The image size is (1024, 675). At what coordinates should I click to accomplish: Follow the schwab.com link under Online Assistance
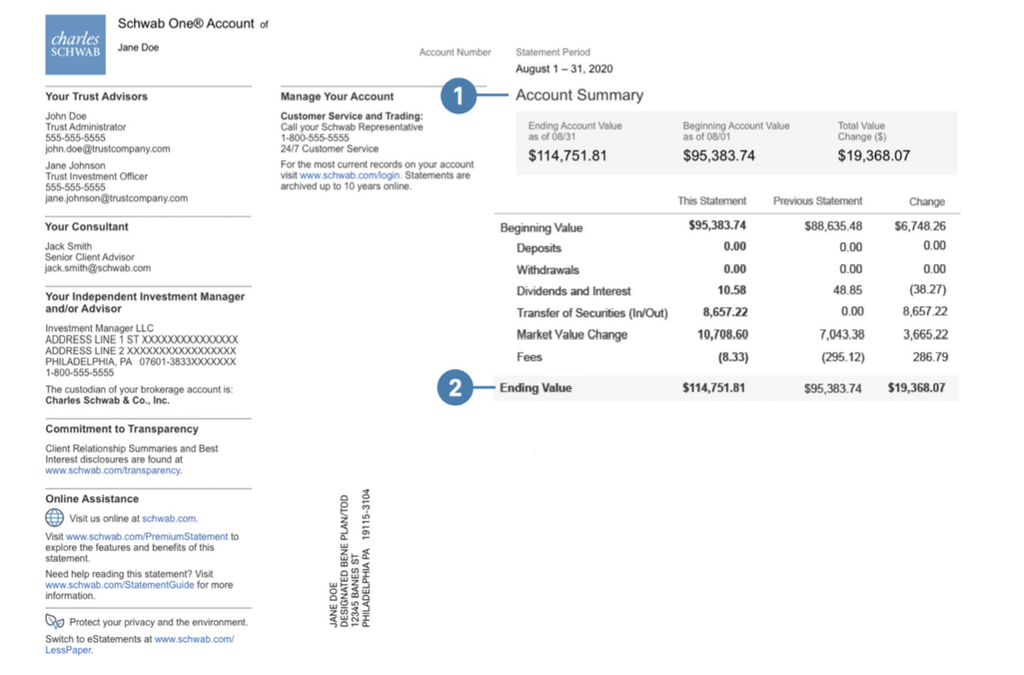click(170, 518)
